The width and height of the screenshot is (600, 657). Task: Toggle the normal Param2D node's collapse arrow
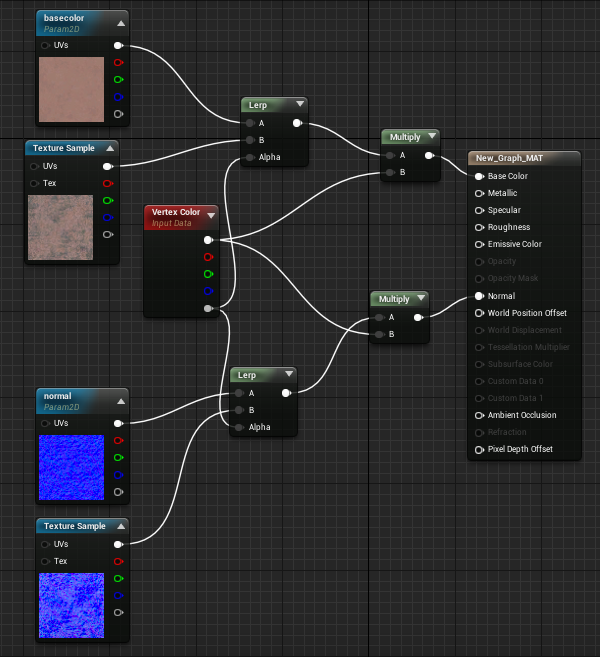click(x=120, y=399)
